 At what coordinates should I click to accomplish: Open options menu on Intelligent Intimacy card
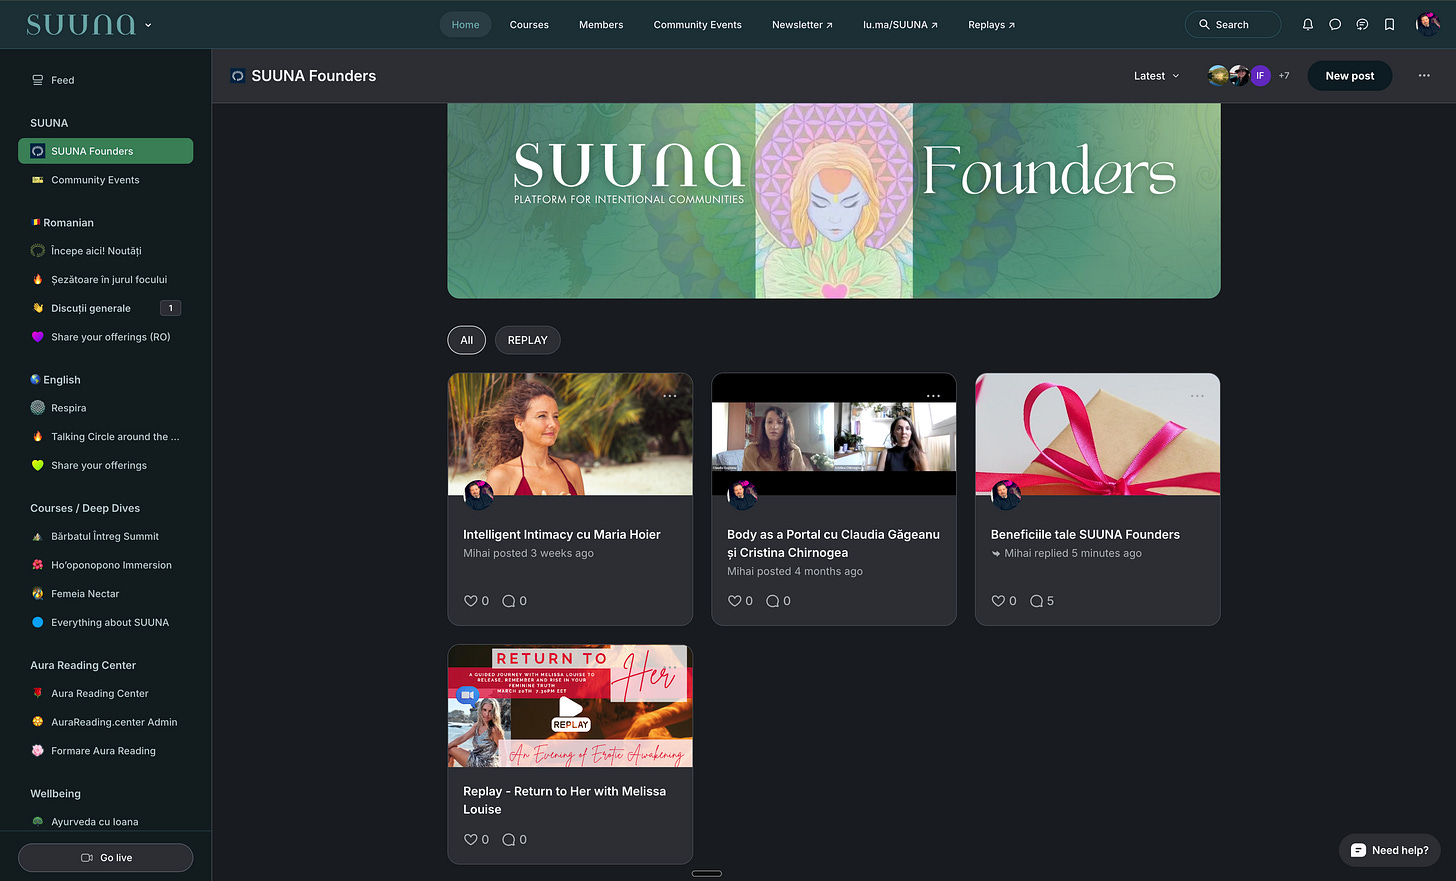point(670,396)
